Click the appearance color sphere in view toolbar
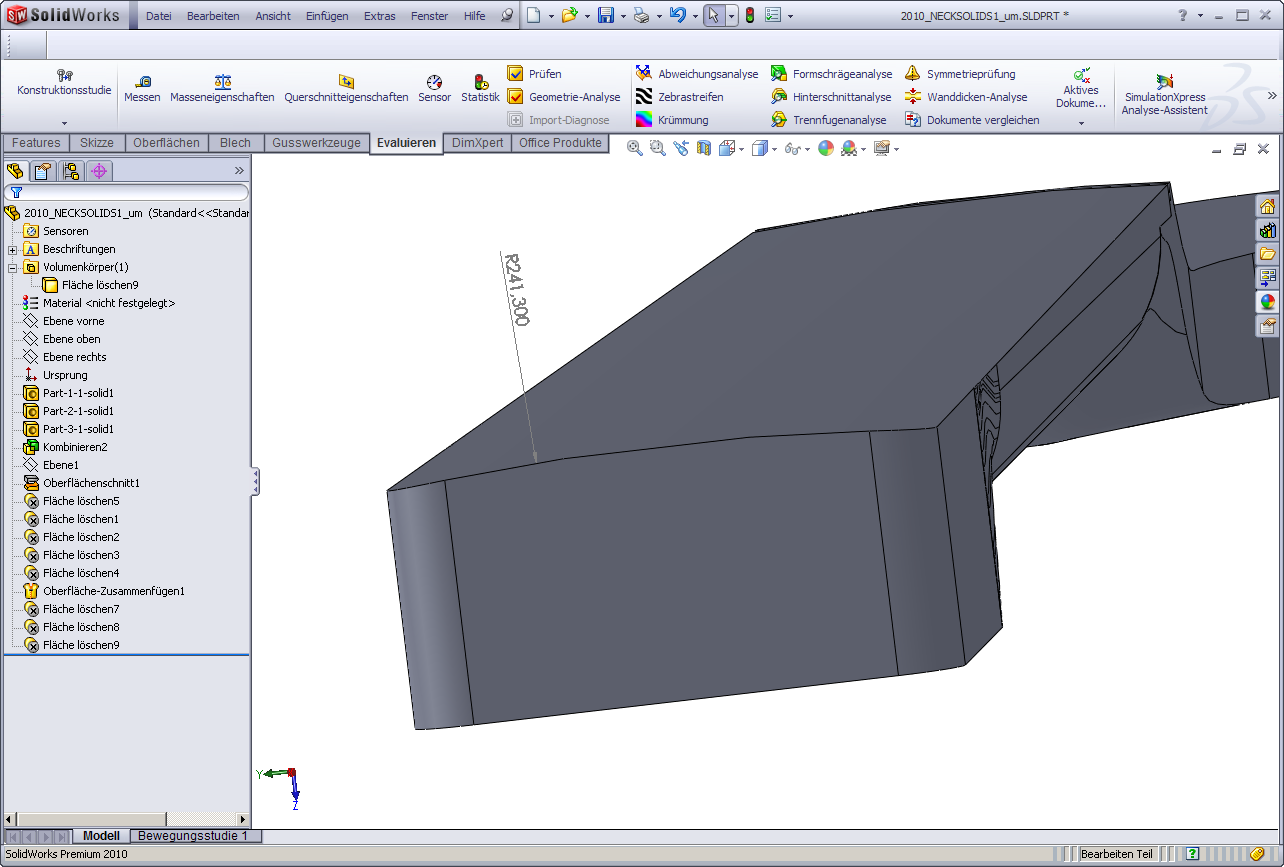This screenshot has width=1284, height=867. [x=825, y=148]
